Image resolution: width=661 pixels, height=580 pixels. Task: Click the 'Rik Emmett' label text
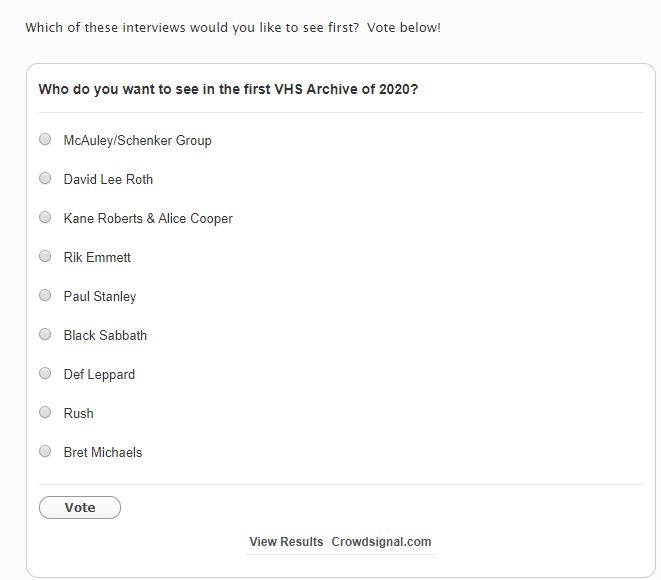pos(97,258)
